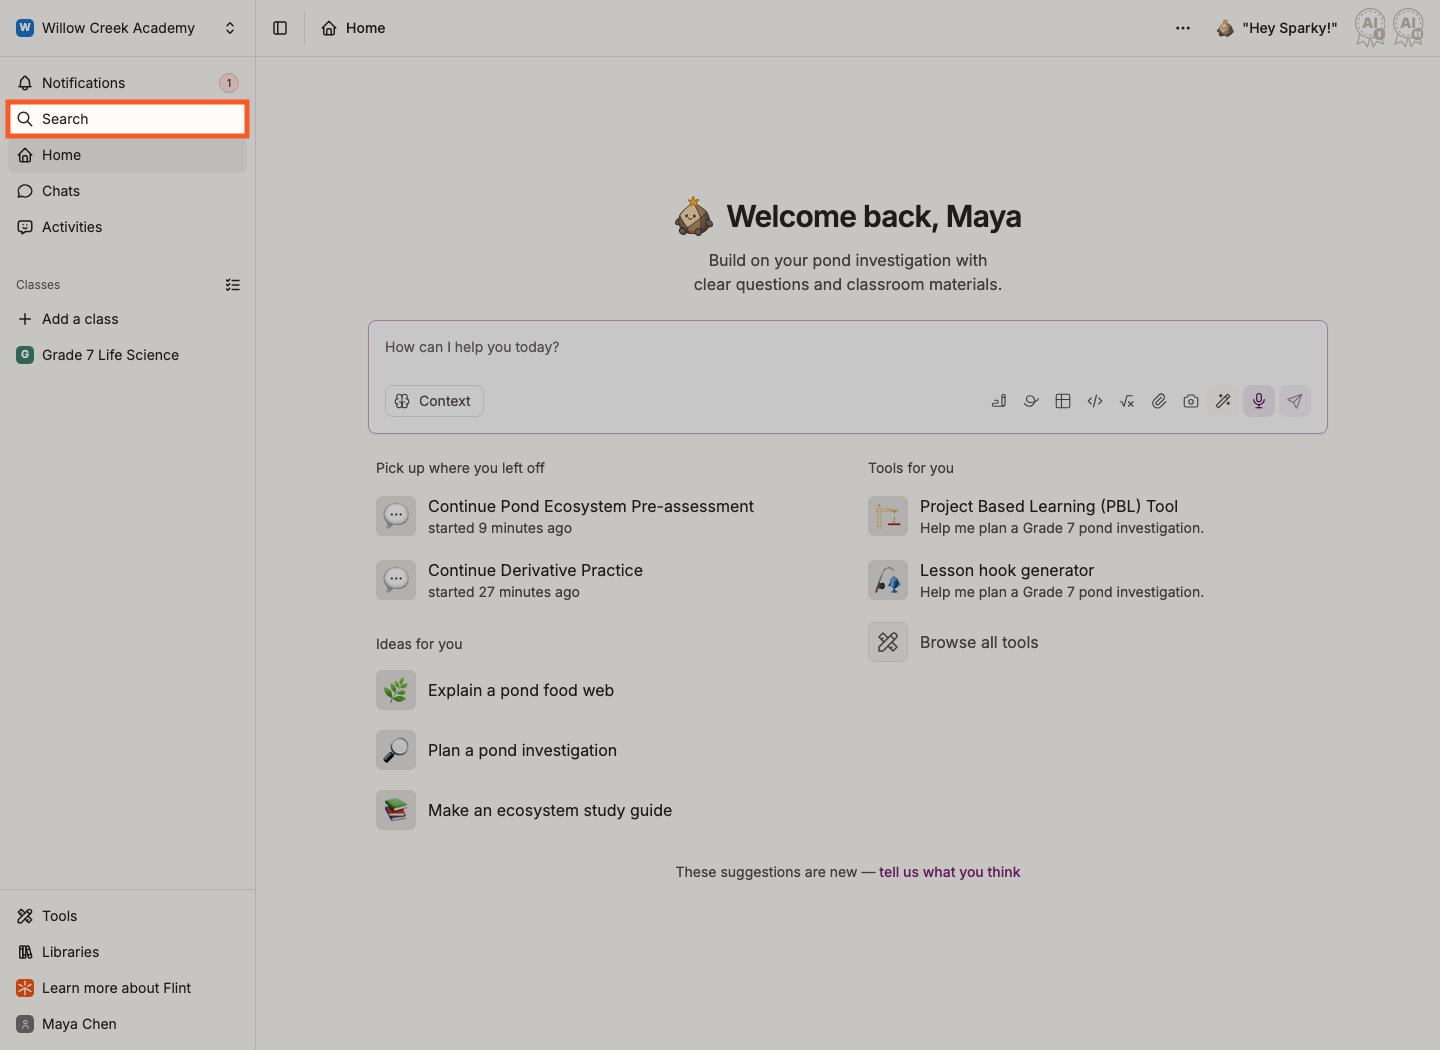Click the "Hey Sparky!" button
This screenshot has width=1440, height=1050.
coord(1276,28)
